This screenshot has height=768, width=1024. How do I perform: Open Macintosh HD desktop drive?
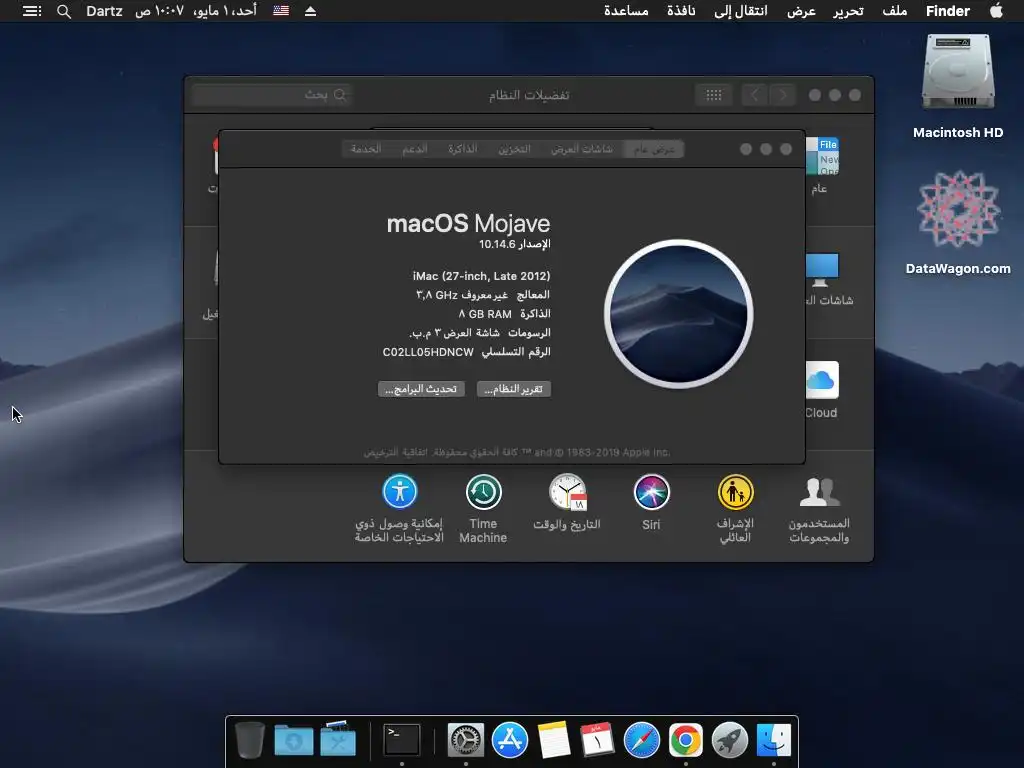pos(957,72)
